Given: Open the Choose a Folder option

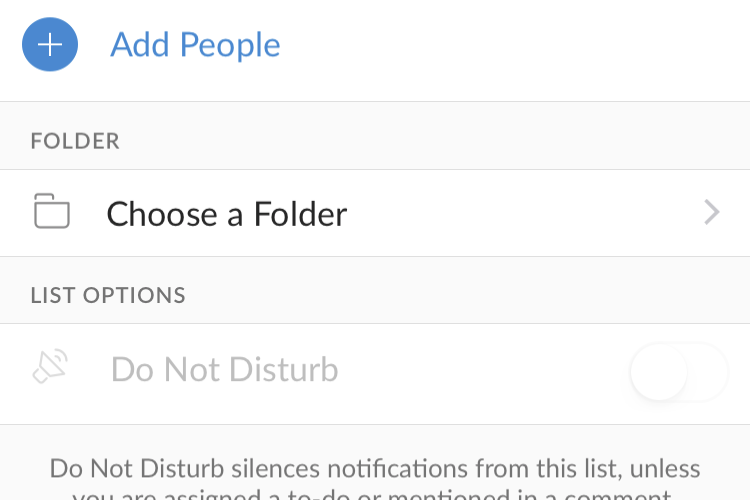Looking at the screenshot, I should click(227, 214).
